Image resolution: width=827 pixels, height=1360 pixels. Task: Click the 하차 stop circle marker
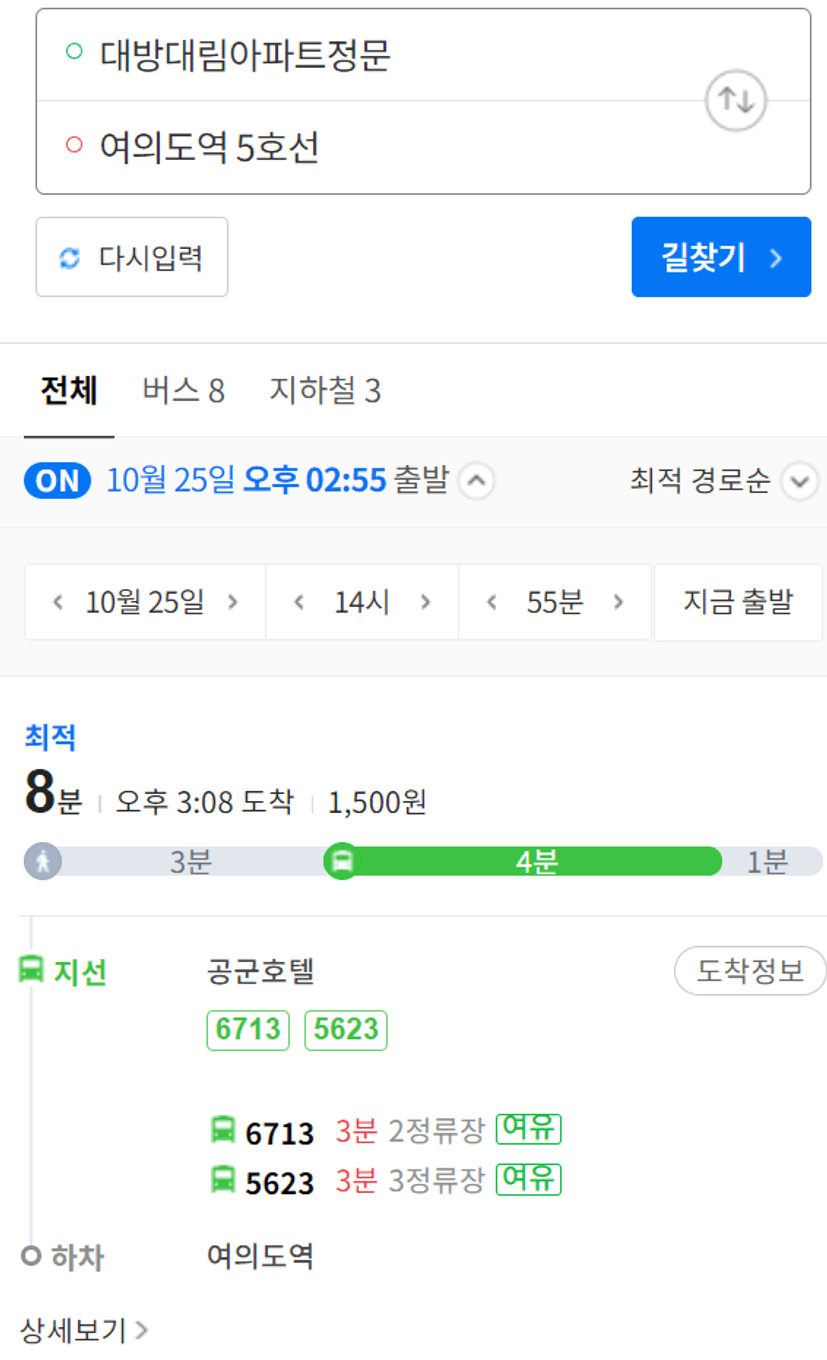(x=31, y=1256)
